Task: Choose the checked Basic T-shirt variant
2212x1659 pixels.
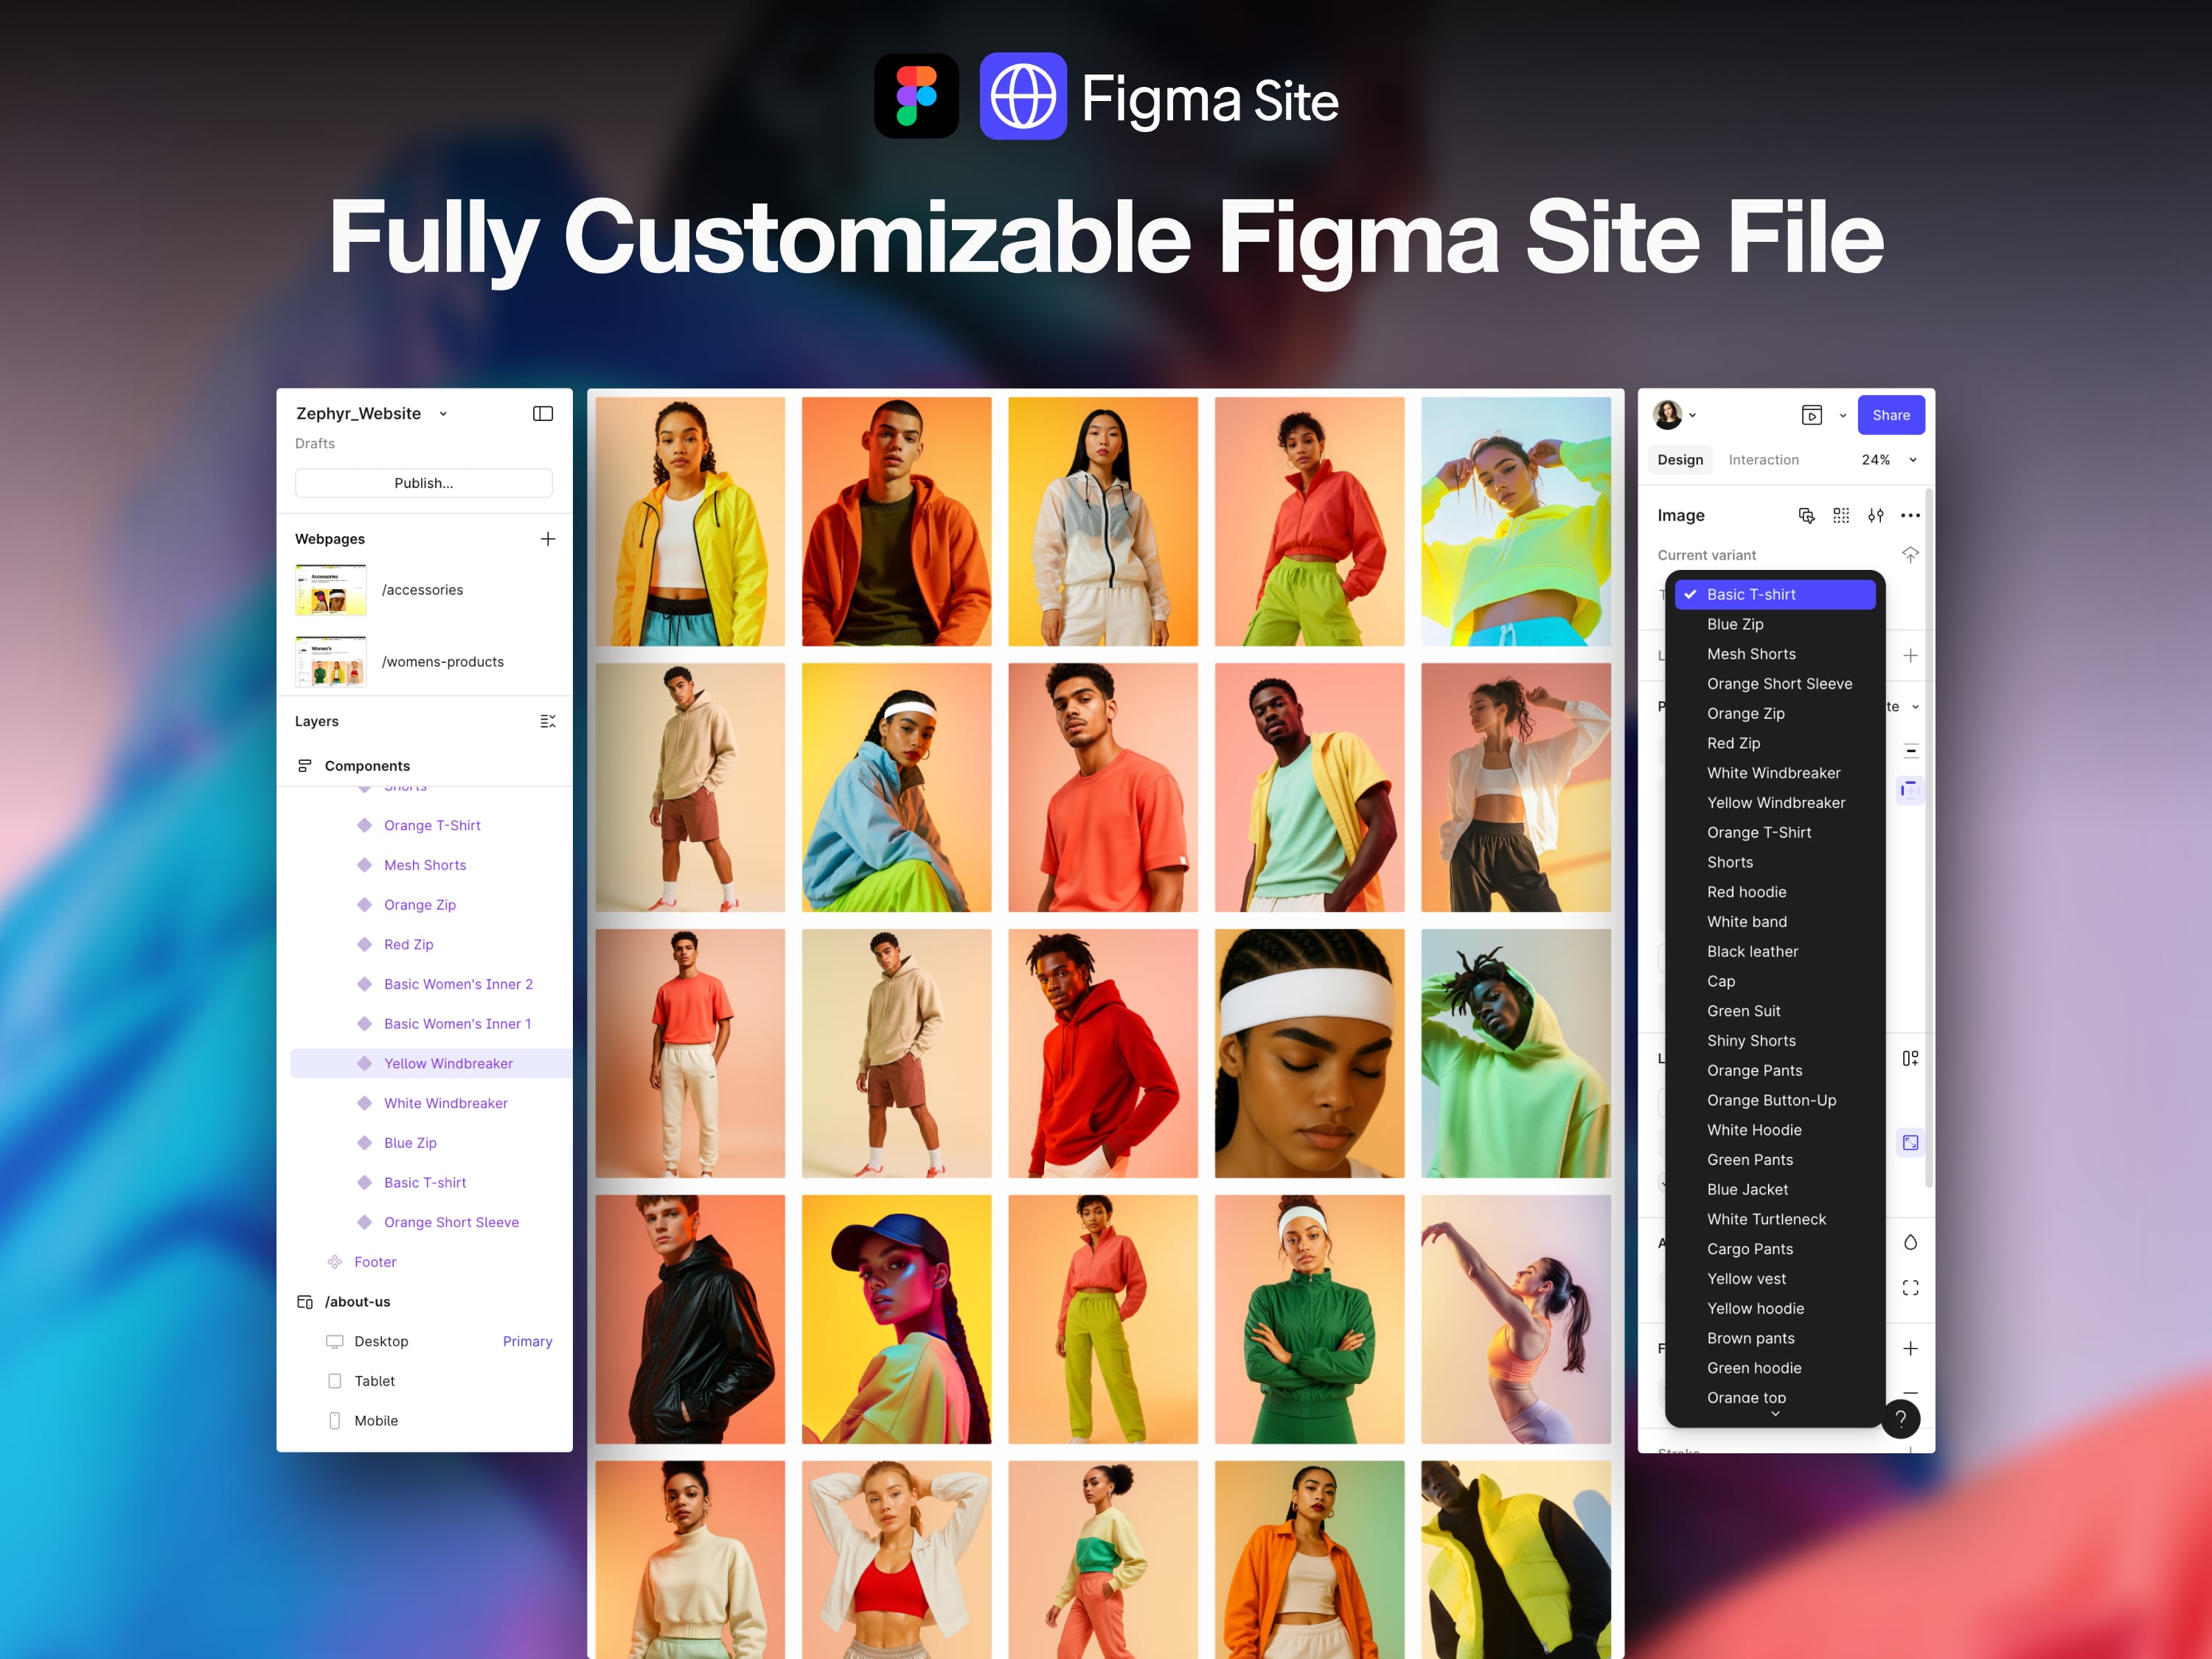Action: [x=1775, y=594]
